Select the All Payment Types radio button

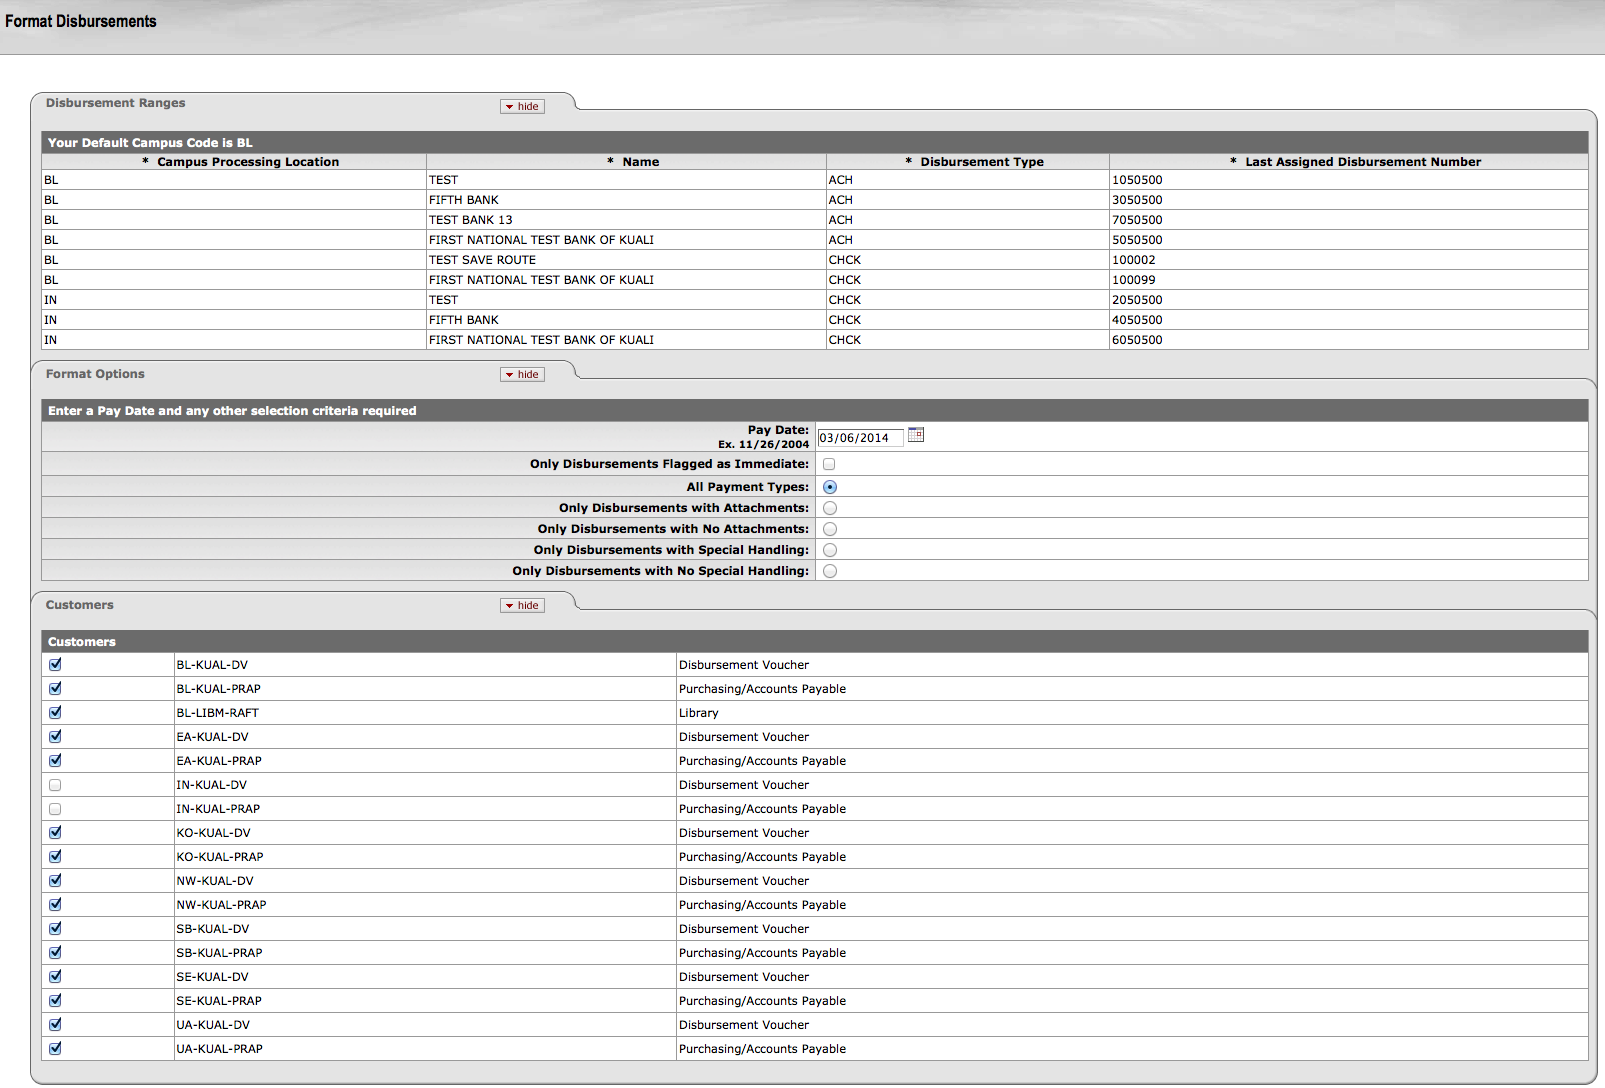pyautogui.click(x=830, y=487)
